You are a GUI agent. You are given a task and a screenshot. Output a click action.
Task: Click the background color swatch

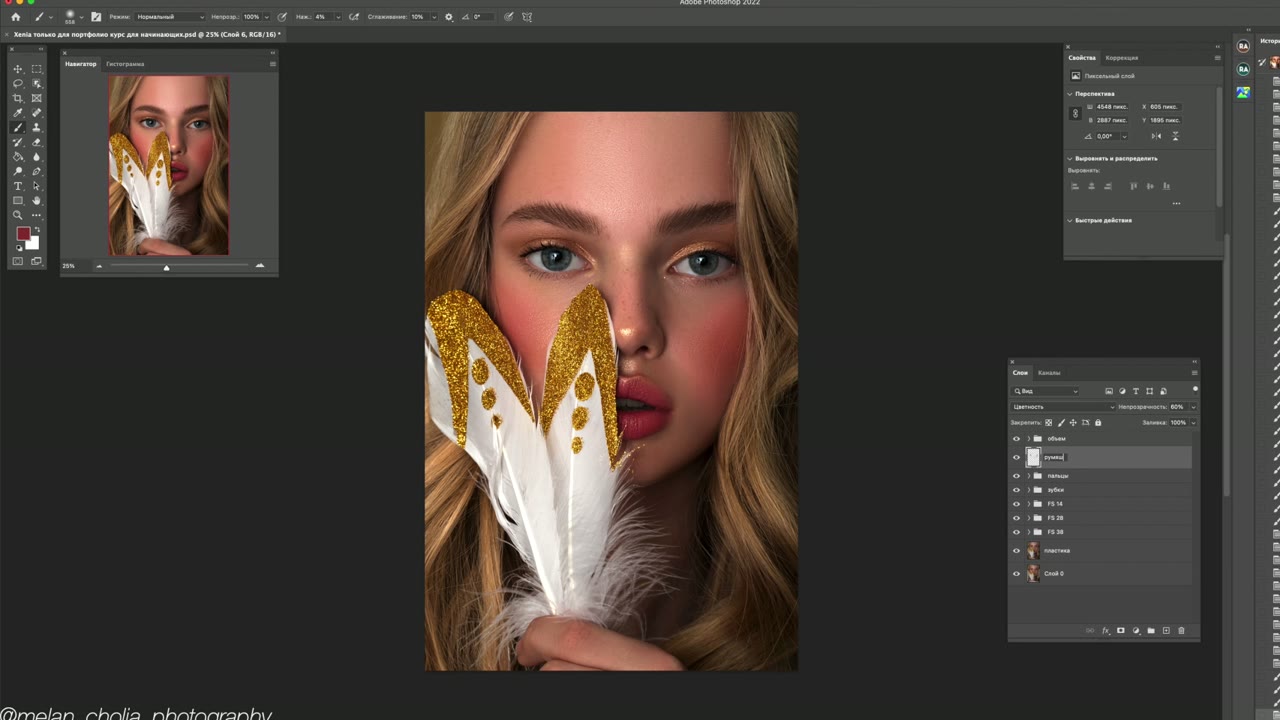click(33, 243)
